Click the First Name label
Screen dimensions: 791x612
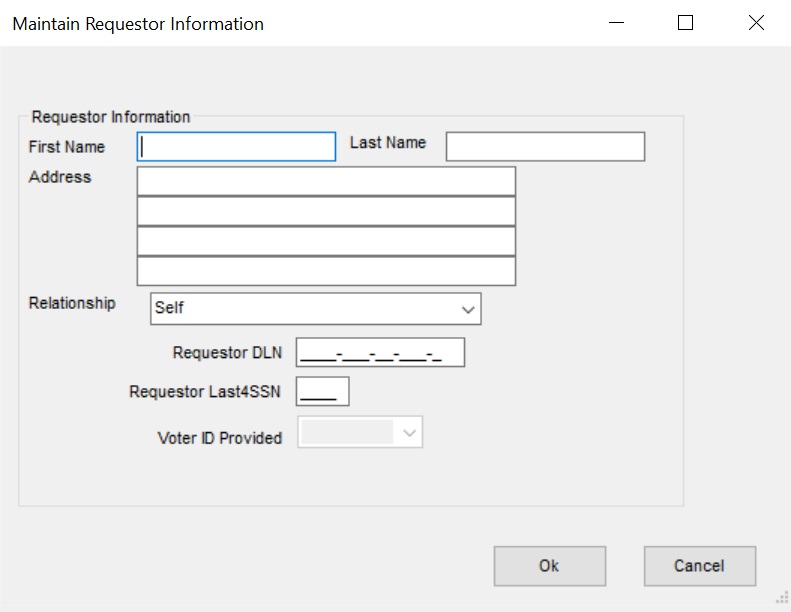[67, 147]
